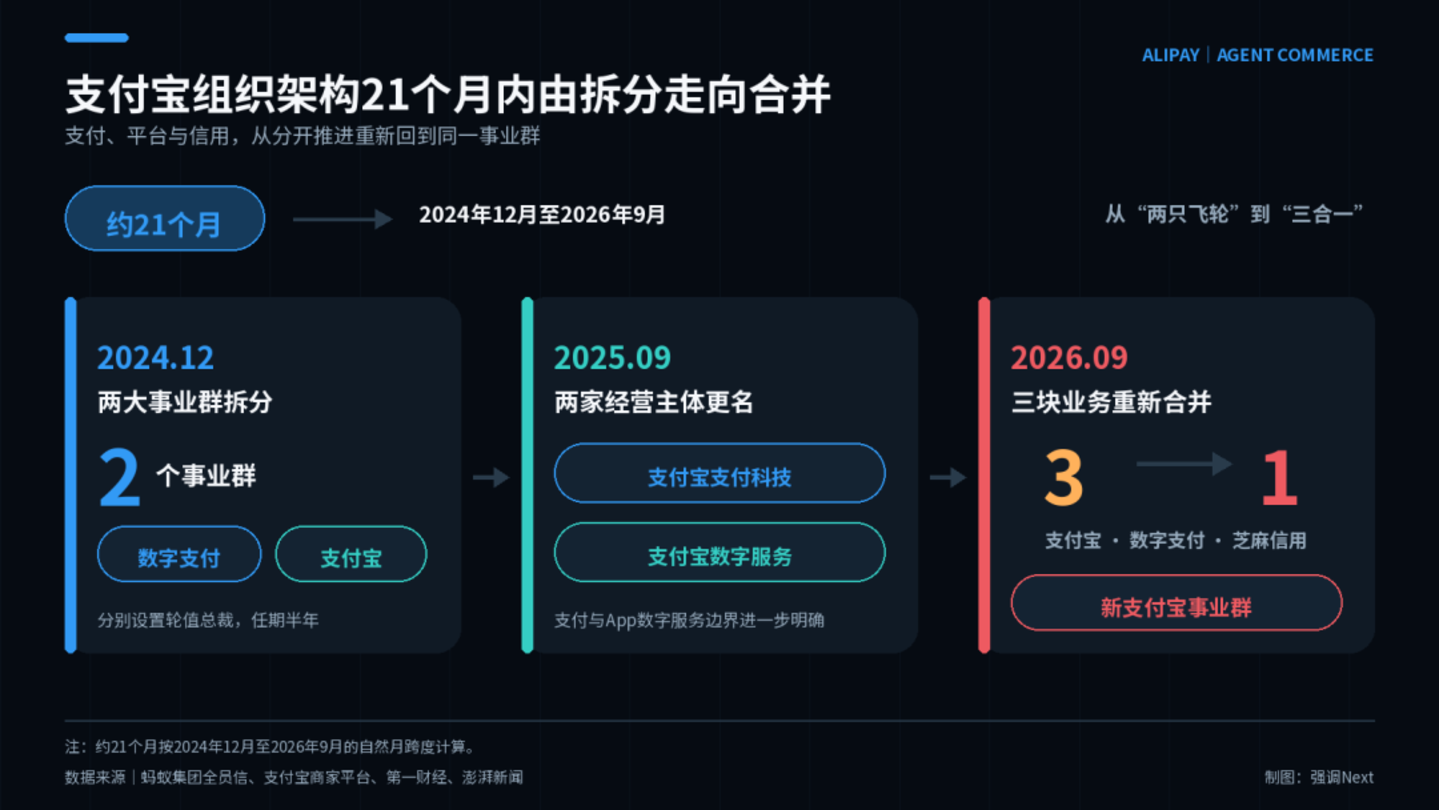
Task: Click the AGENT COMMERCE label
Action: pyautogui.click(x=1295, y=55)
